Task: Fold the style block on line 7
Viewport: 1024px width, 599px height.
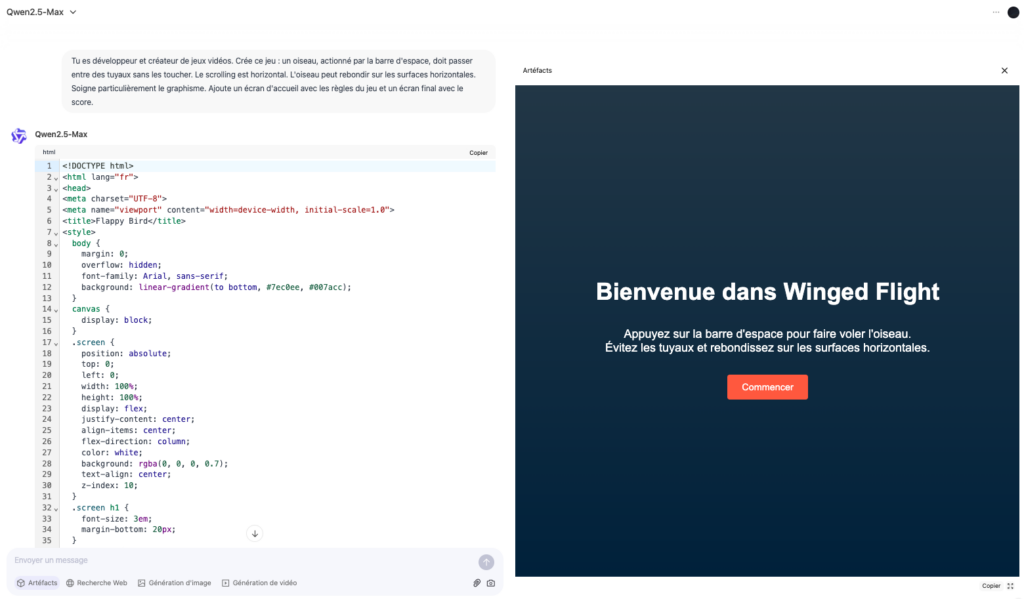Action: coord(56,232)
